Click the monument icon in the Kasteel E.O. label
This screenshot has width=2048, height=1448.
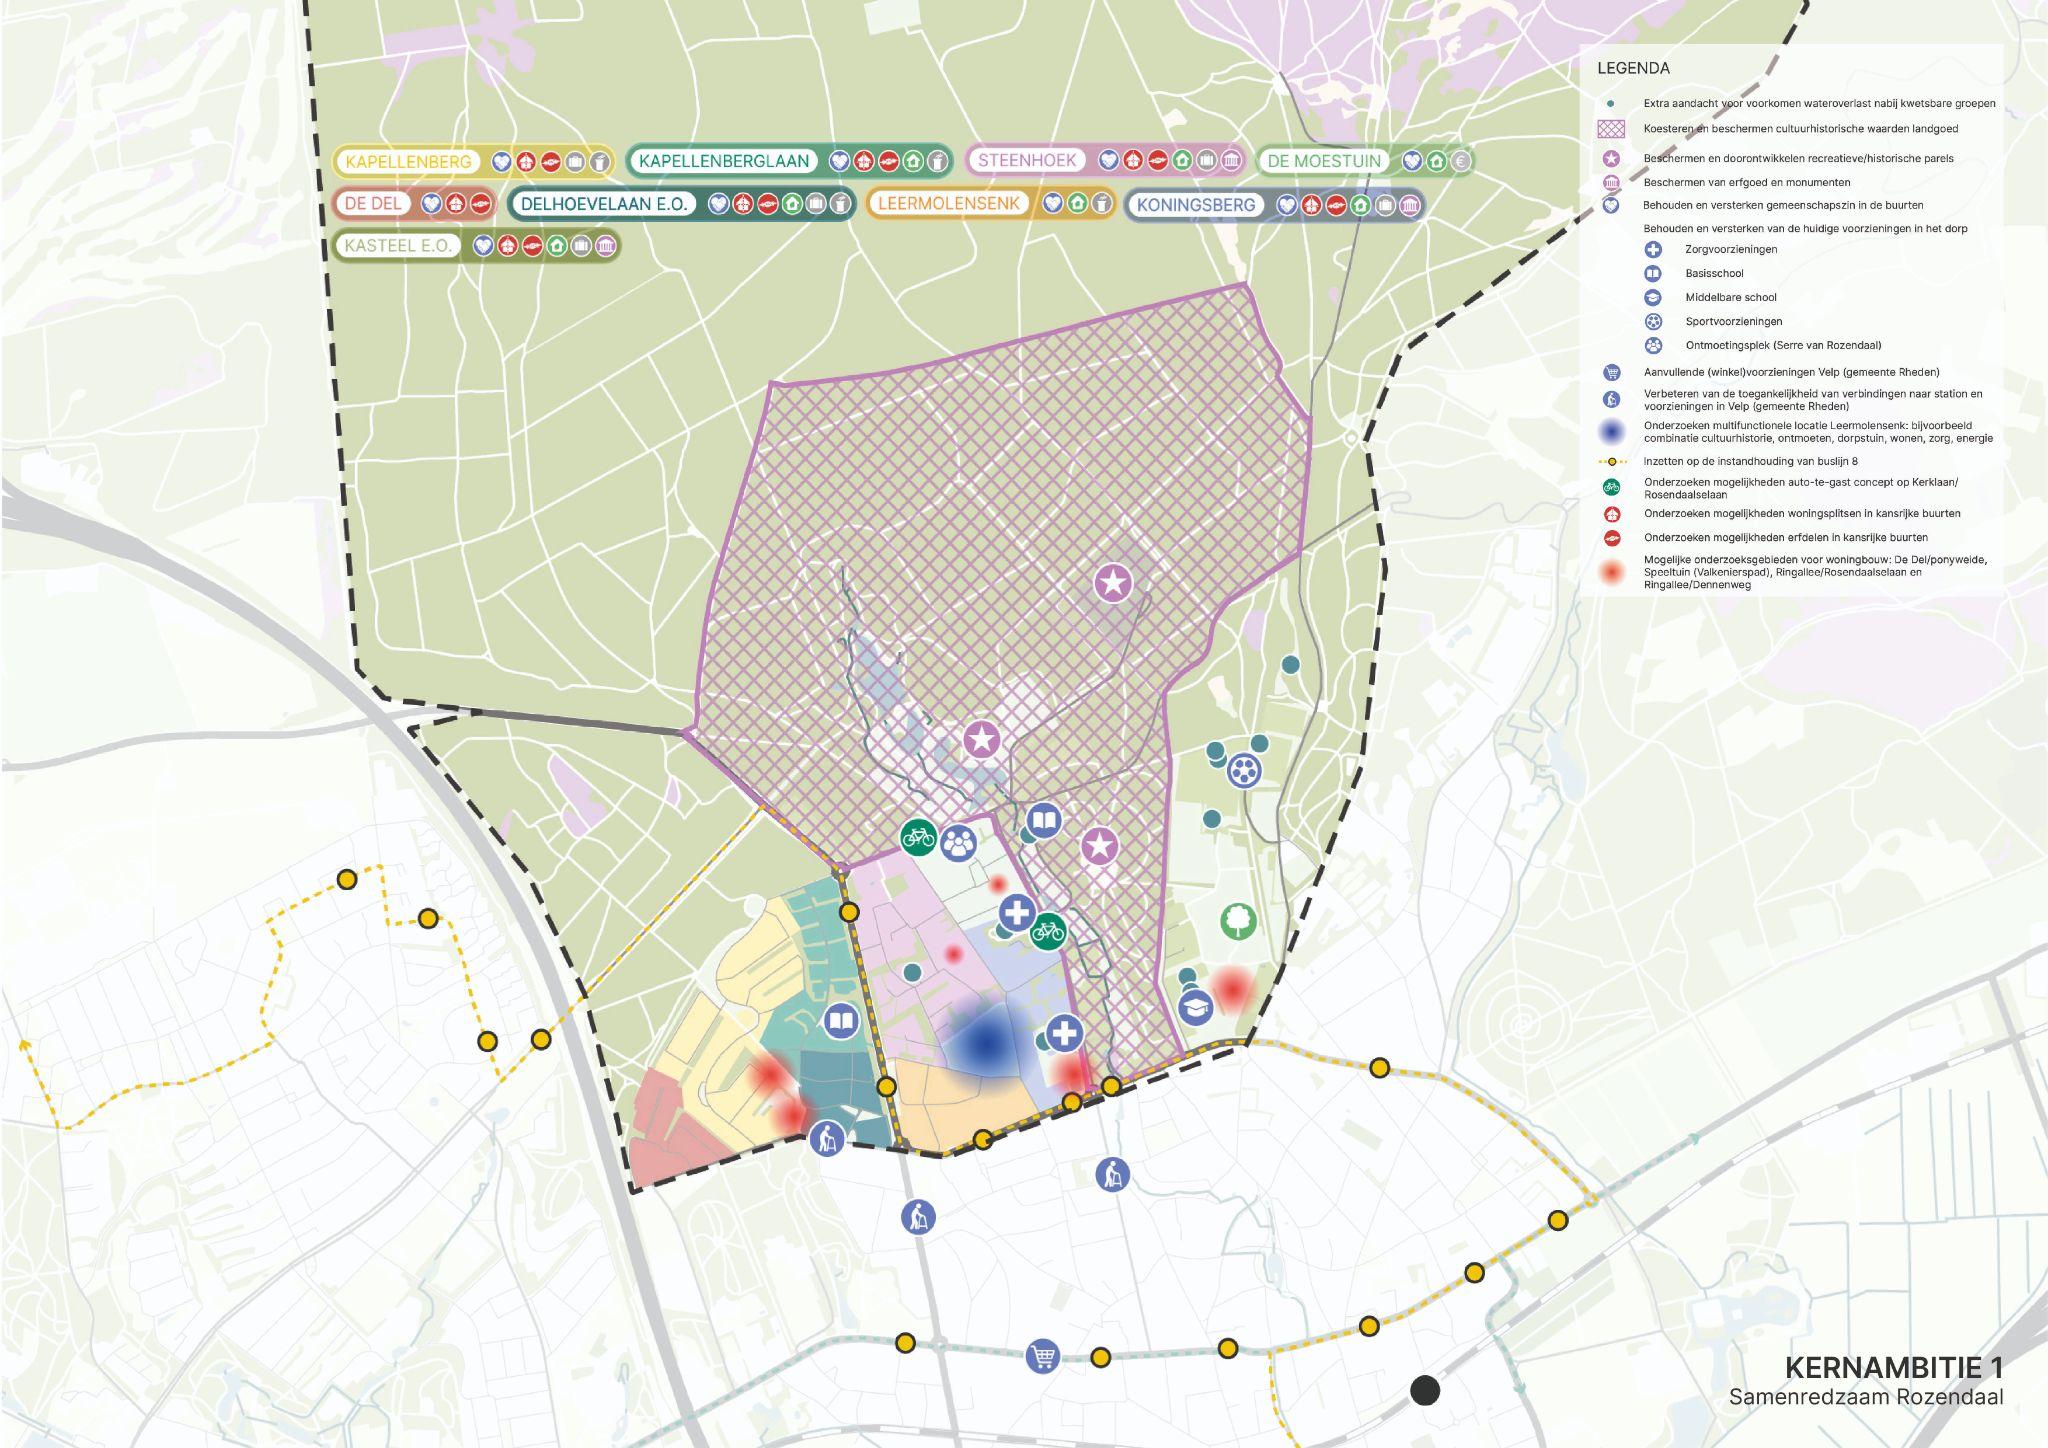pyautogui.click(x=606, y=246)
